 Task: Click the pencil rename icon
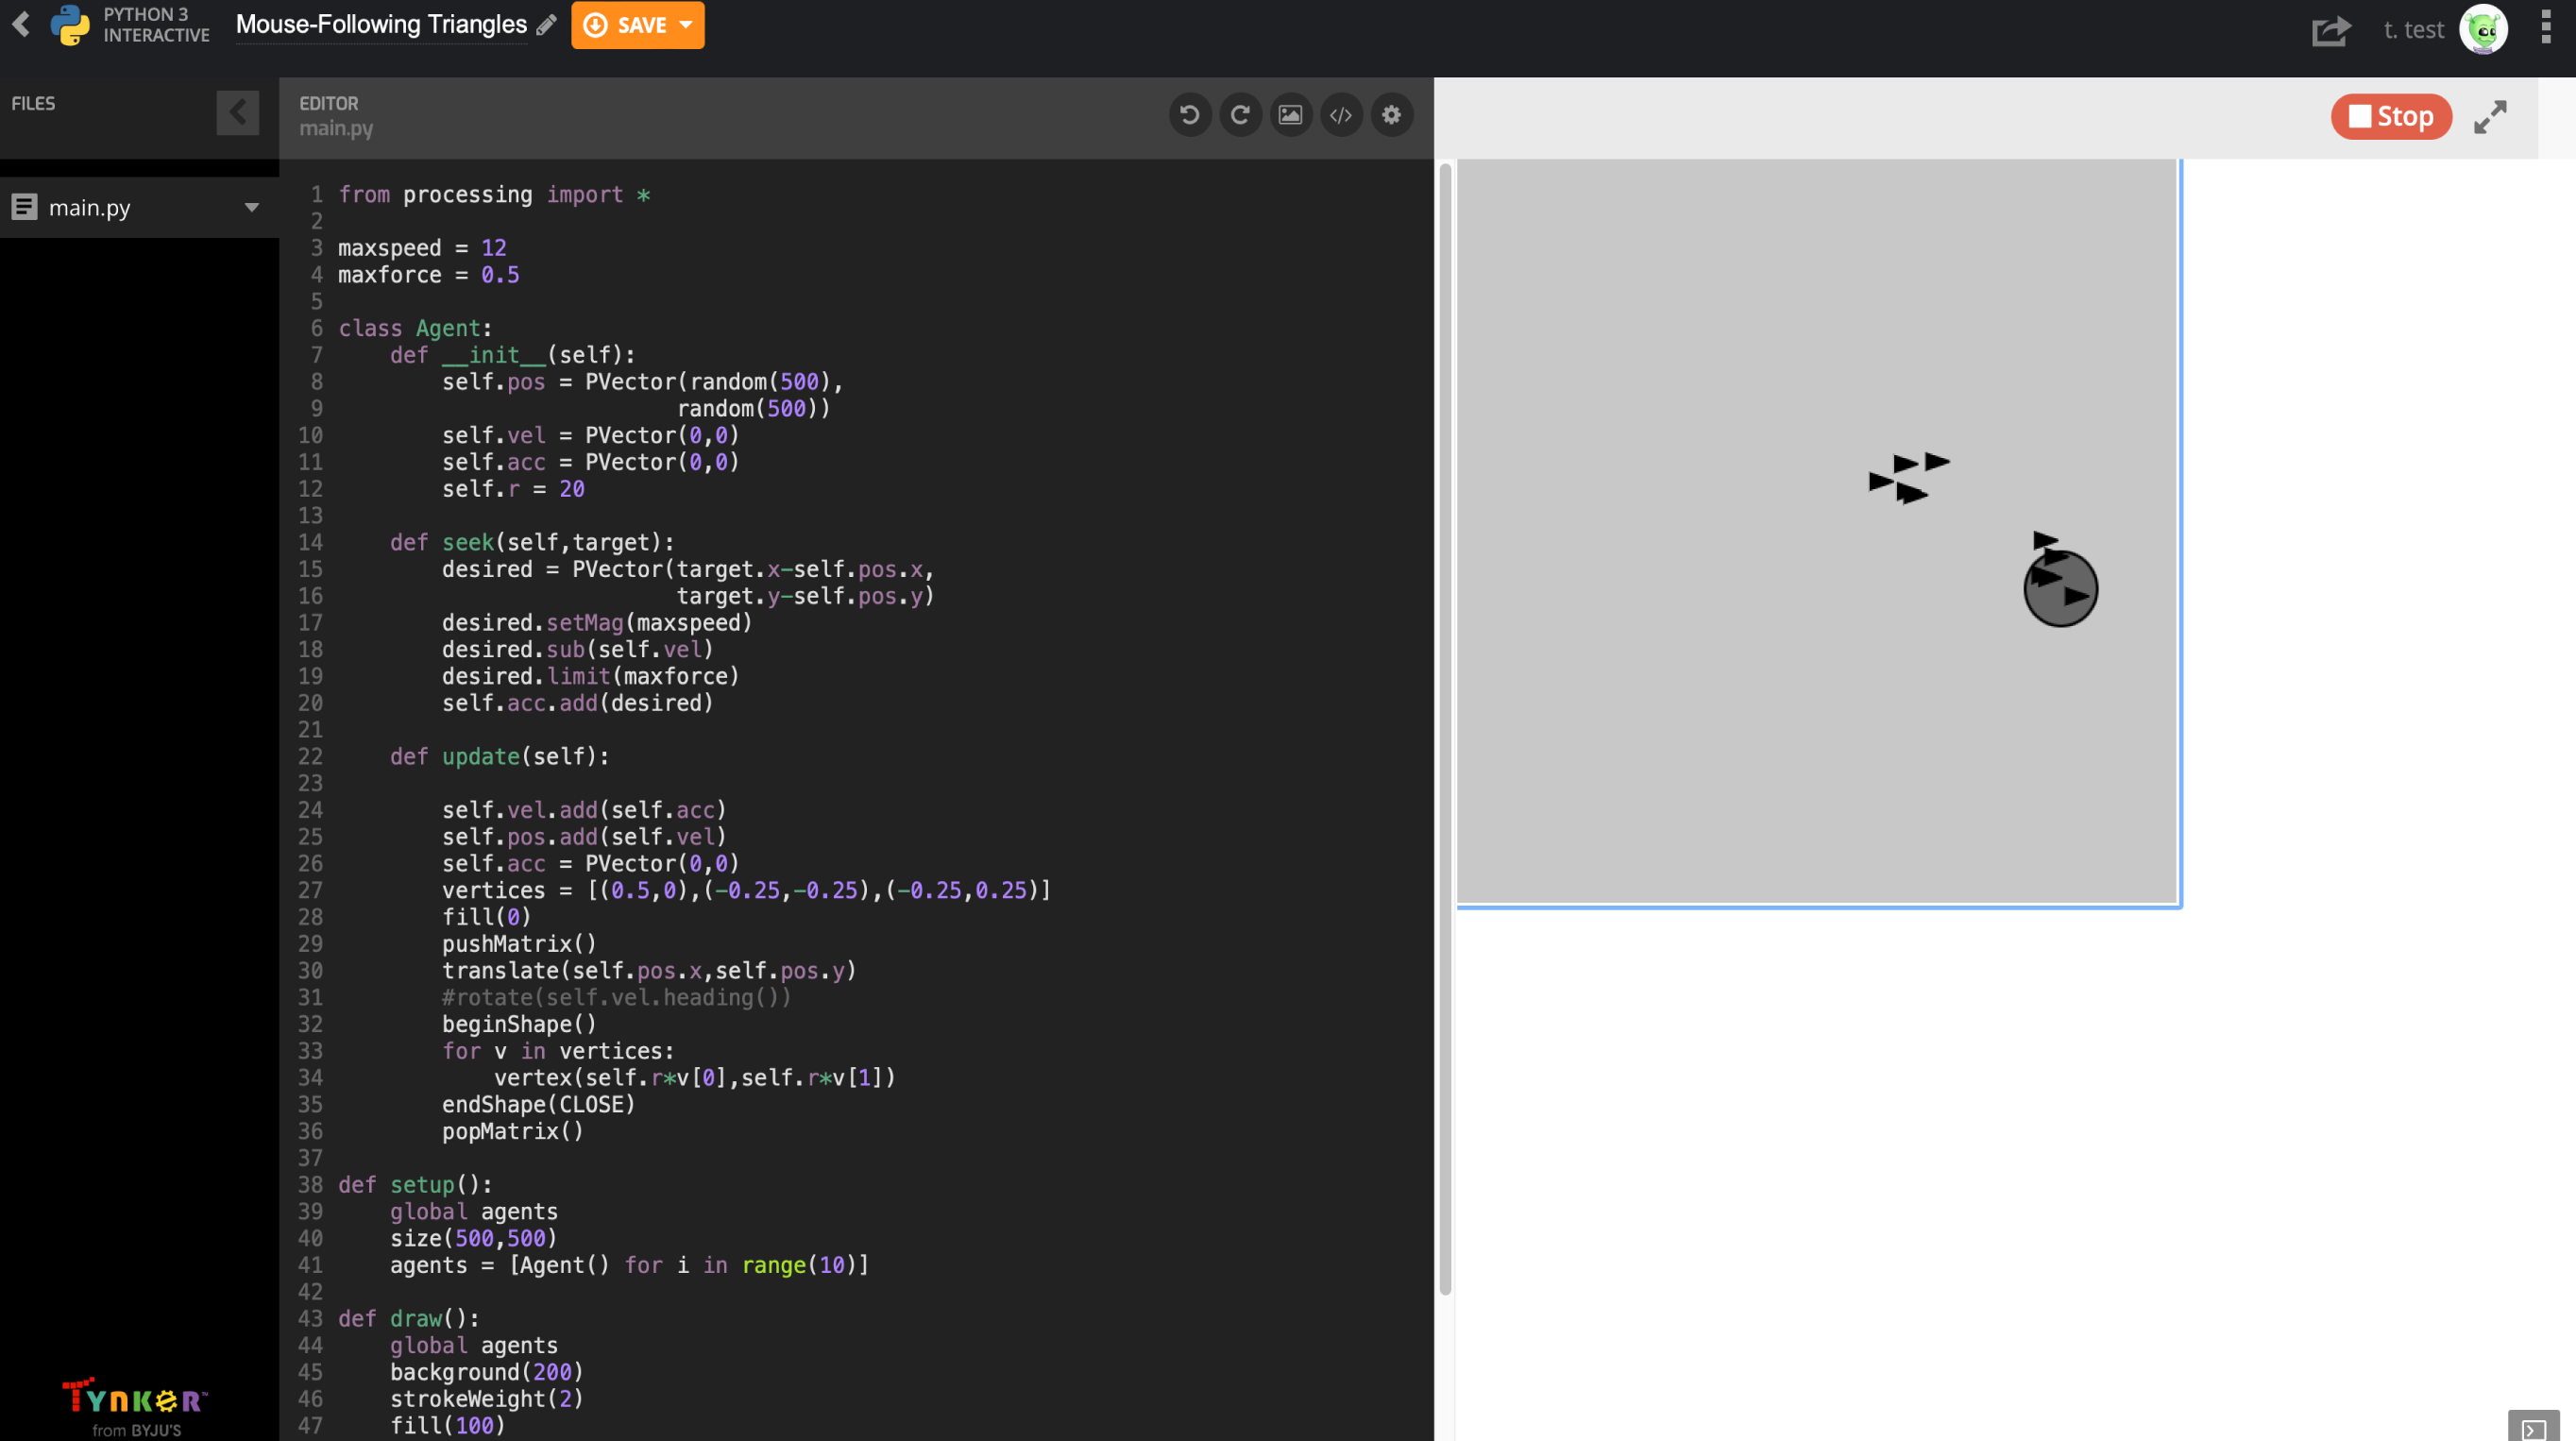546,25
